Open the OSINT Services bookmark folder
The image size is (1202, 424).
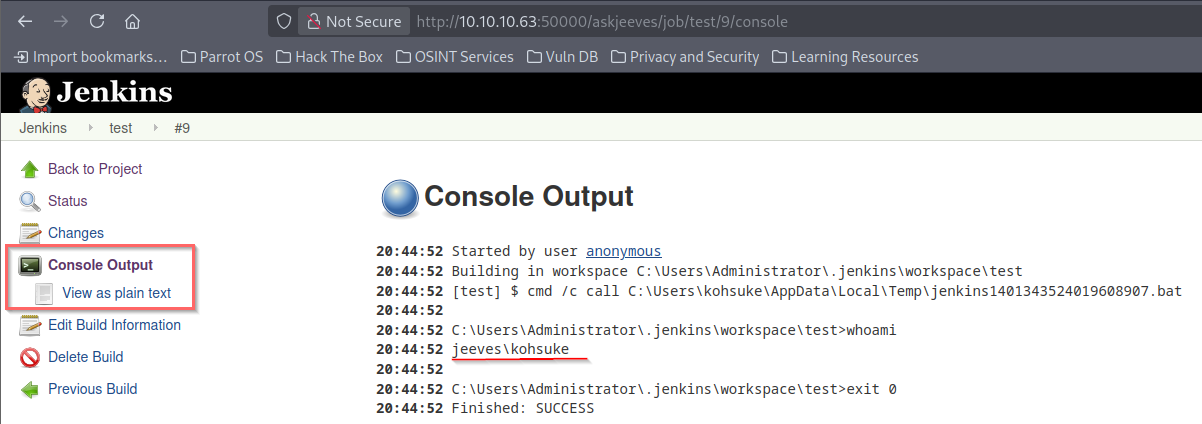454,57
